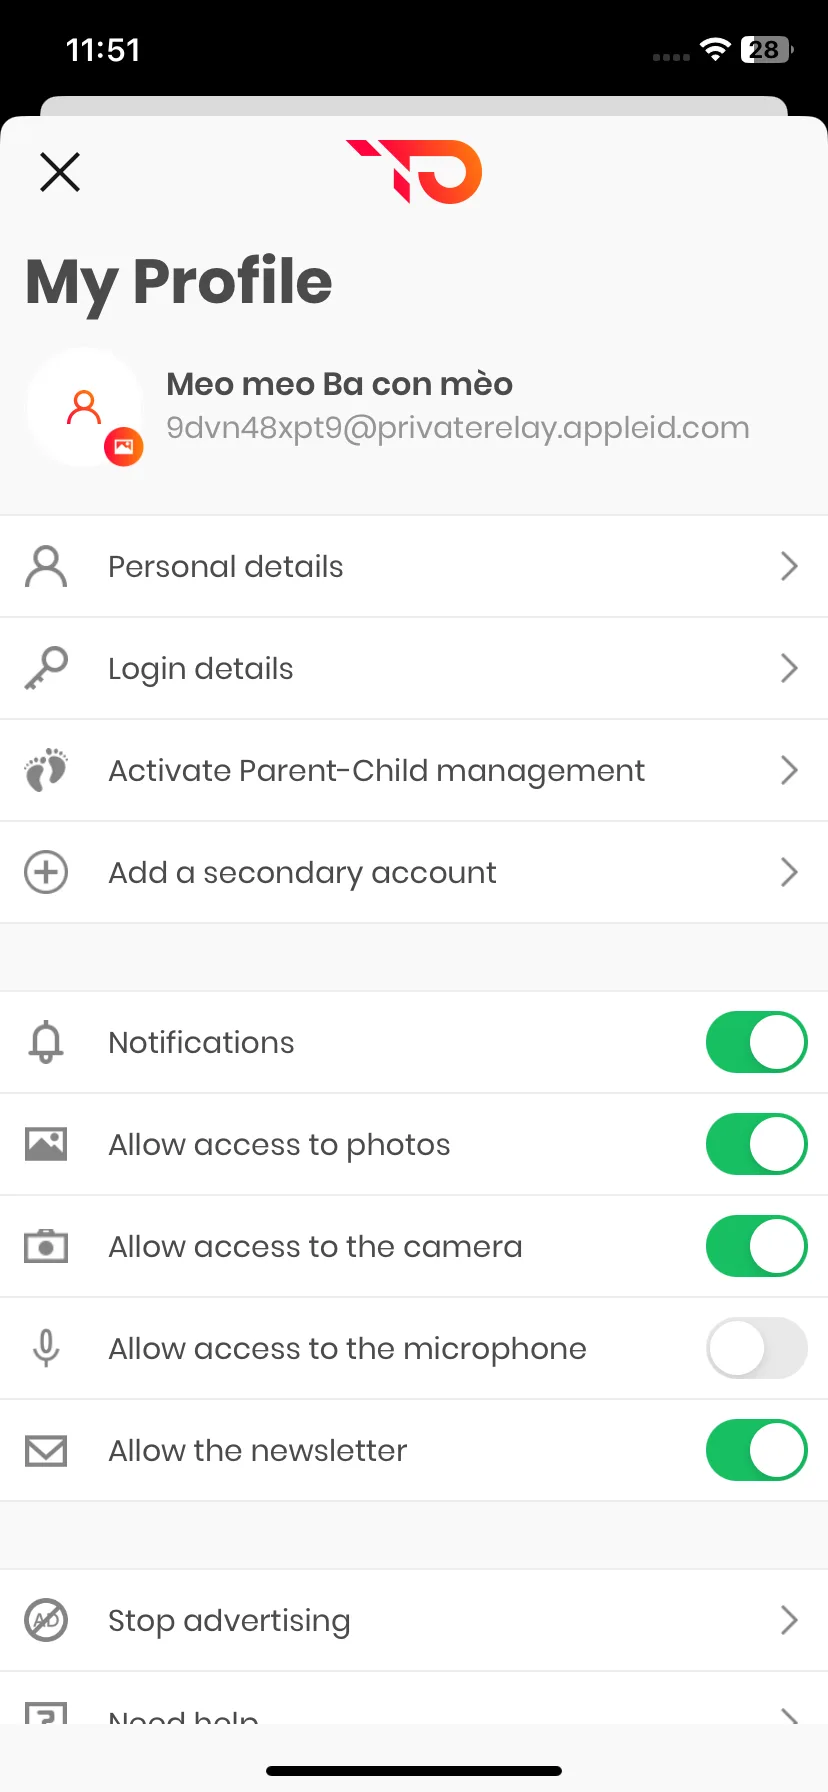Tap the key icon for Login details

point(46,668)
